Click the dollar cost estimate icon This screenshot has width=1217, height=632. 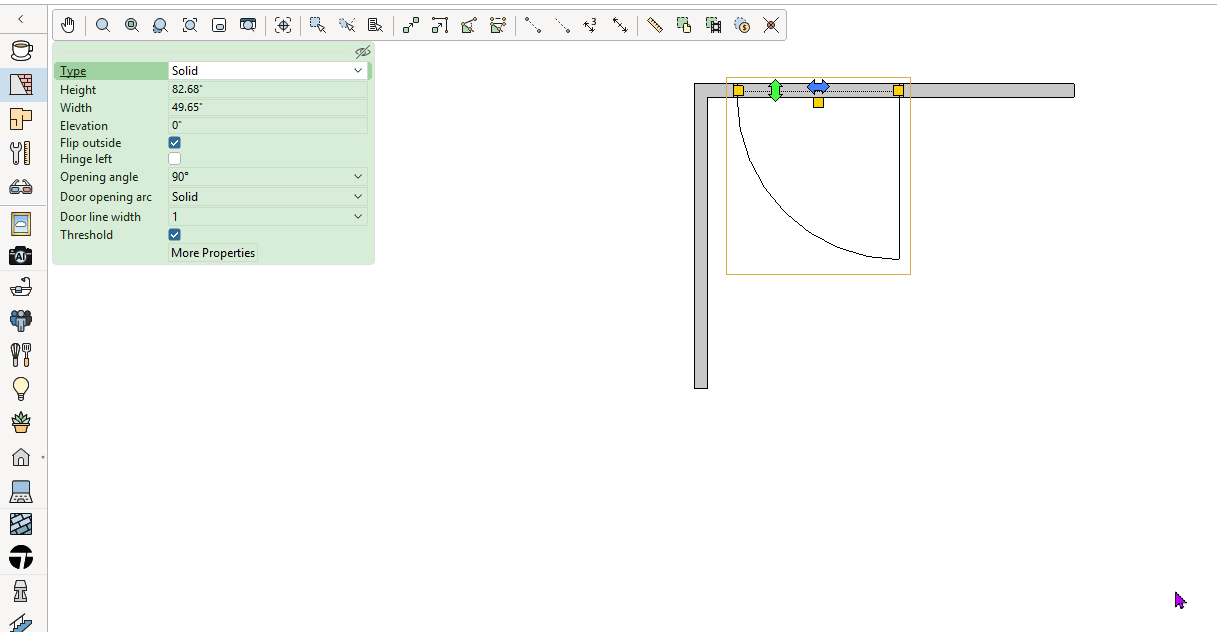coord(742,25)
